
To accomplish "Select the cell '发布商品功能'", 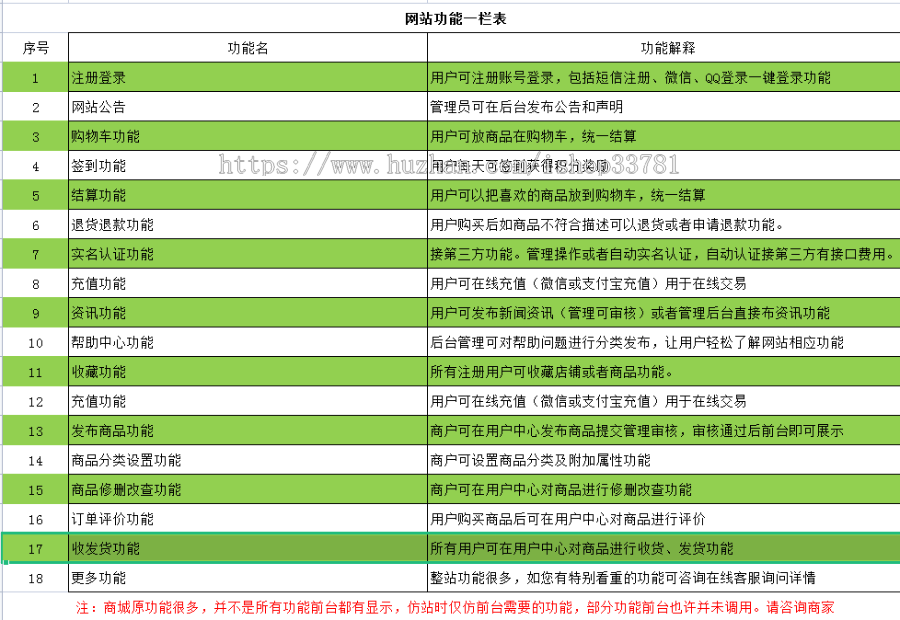I will tap(248, 431).
